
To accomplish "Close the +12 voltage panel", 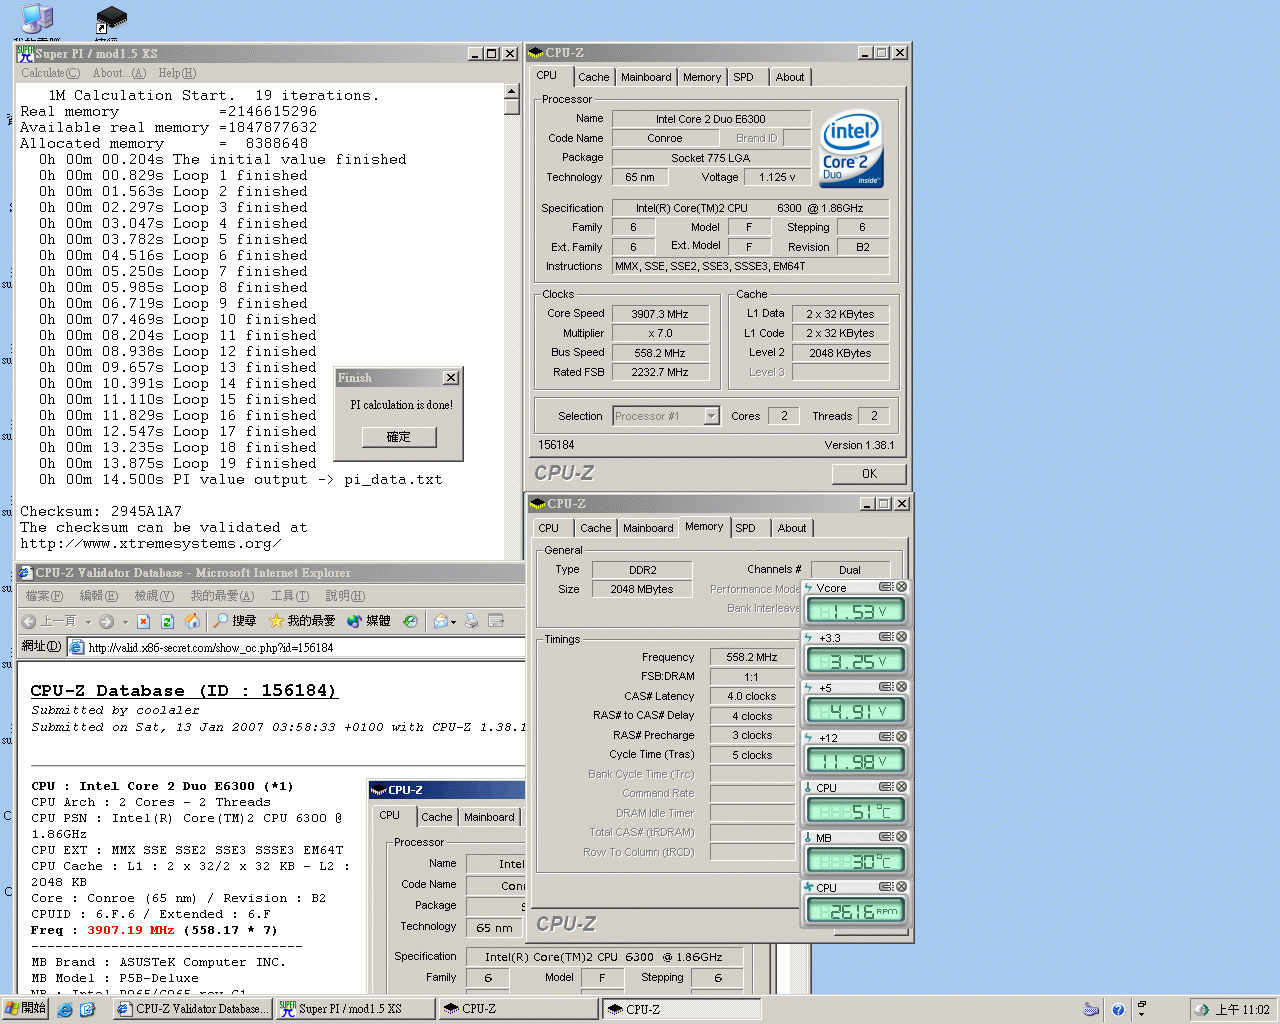I will pyautogui.click(x=901, y=737).
